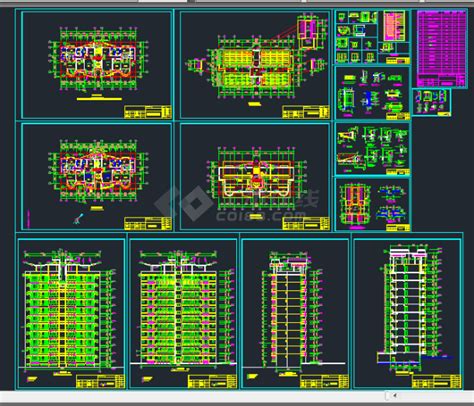Select the roof plan in the middle-center sheet
The image size is (474, 406).
pos(256,178)
